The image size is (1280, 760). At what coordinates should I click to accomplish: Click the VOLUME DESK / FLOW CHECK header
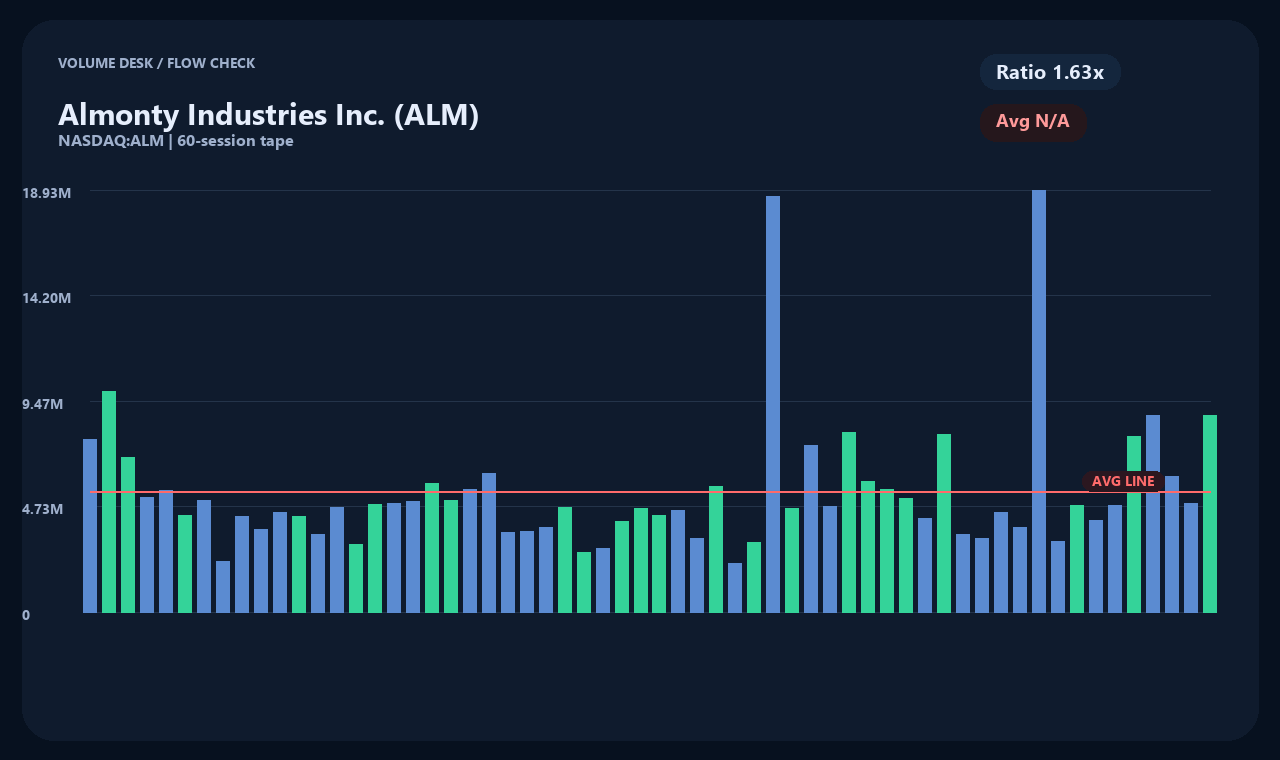point(157,63)
